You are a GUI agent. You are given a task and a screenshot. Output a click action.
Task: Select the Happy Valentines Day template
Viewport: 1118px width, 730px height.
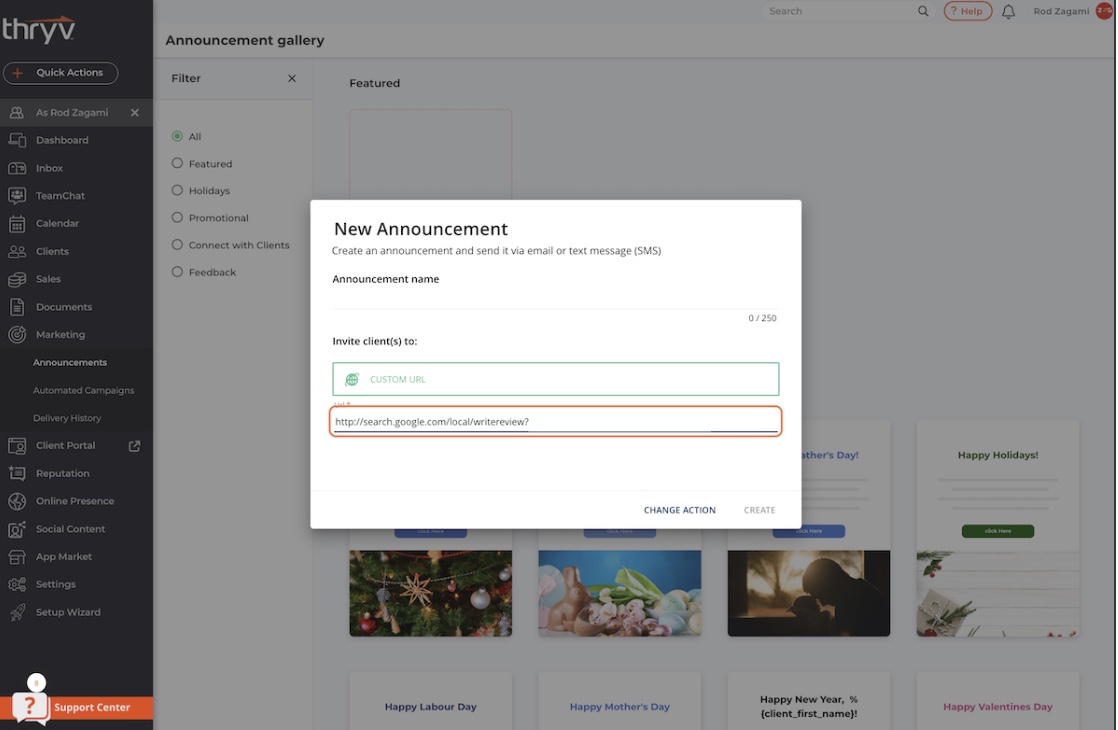[998, 701]
